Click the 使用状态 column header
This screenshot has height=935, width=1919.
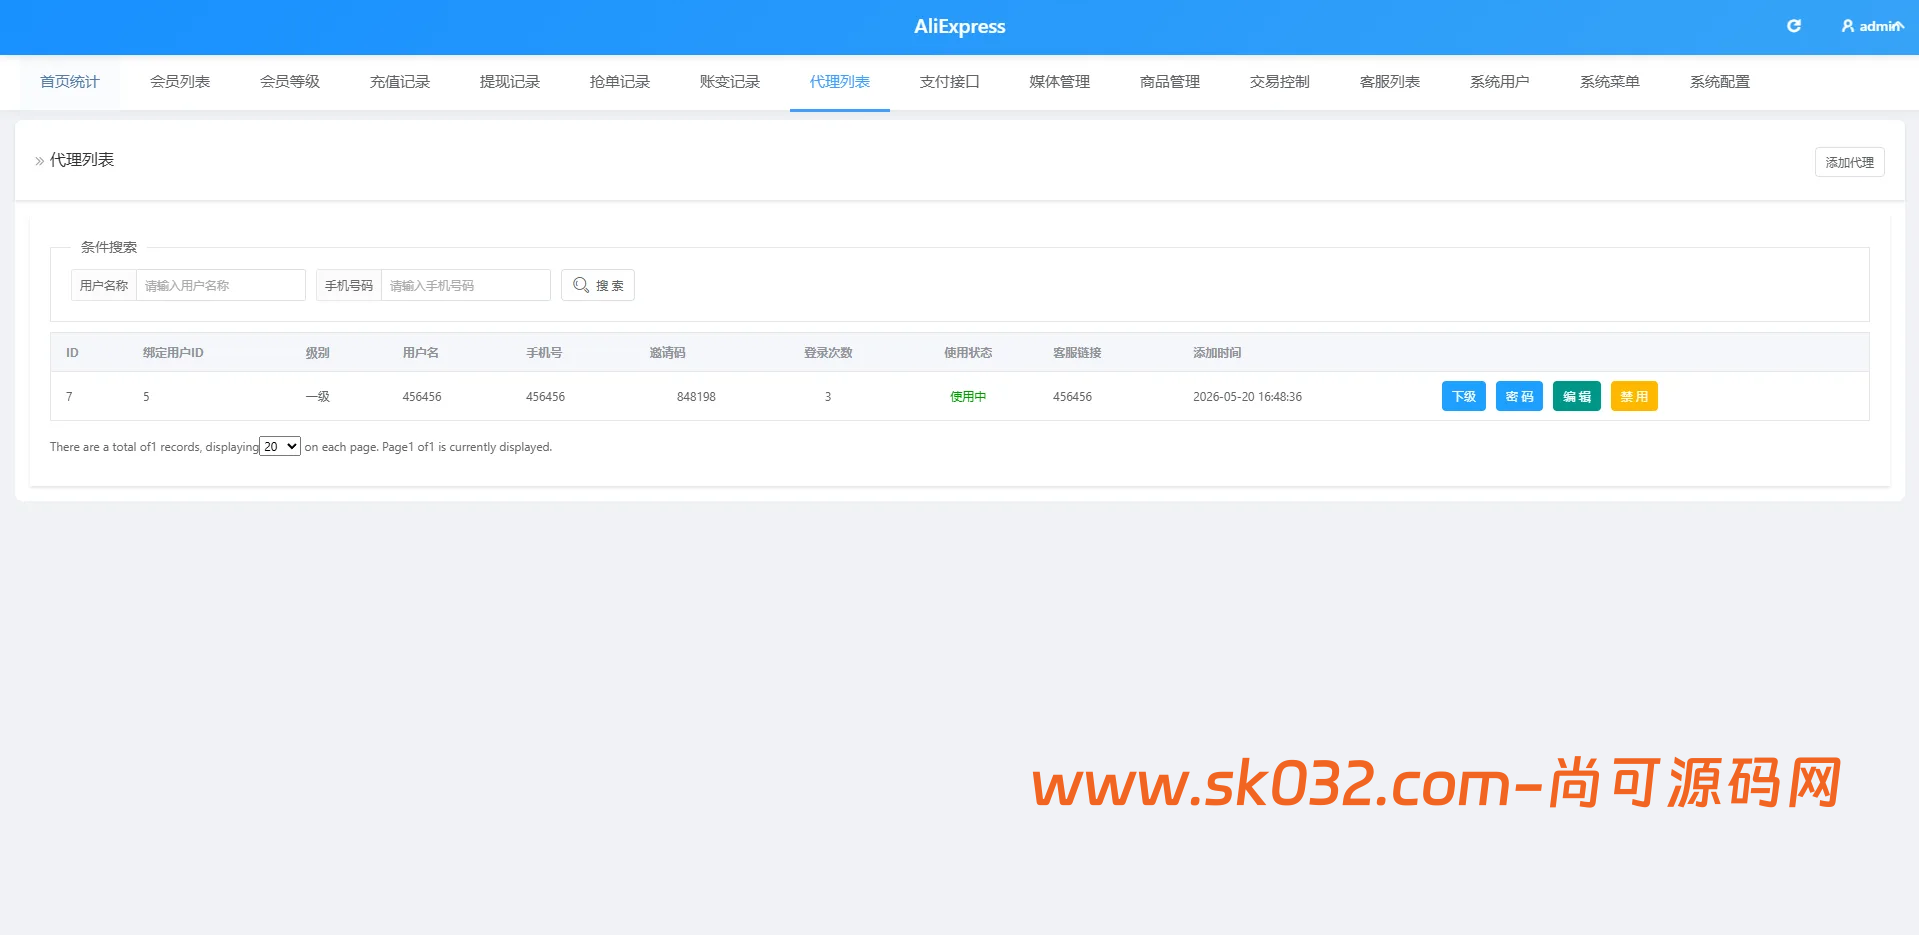[x=968, y=353]
